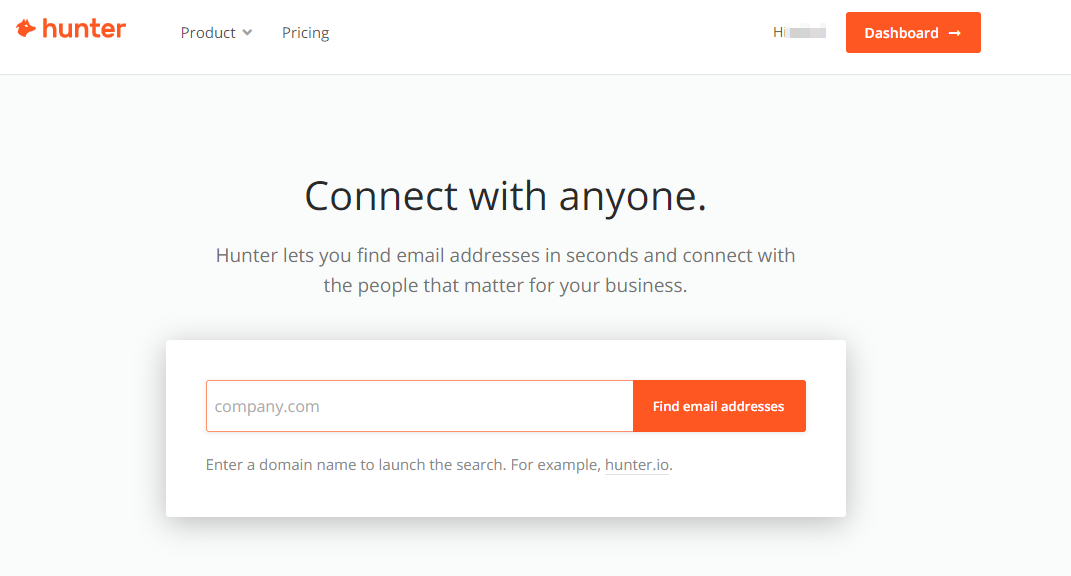Click the "Connect with anyone." heading

(x=505, y=196)
